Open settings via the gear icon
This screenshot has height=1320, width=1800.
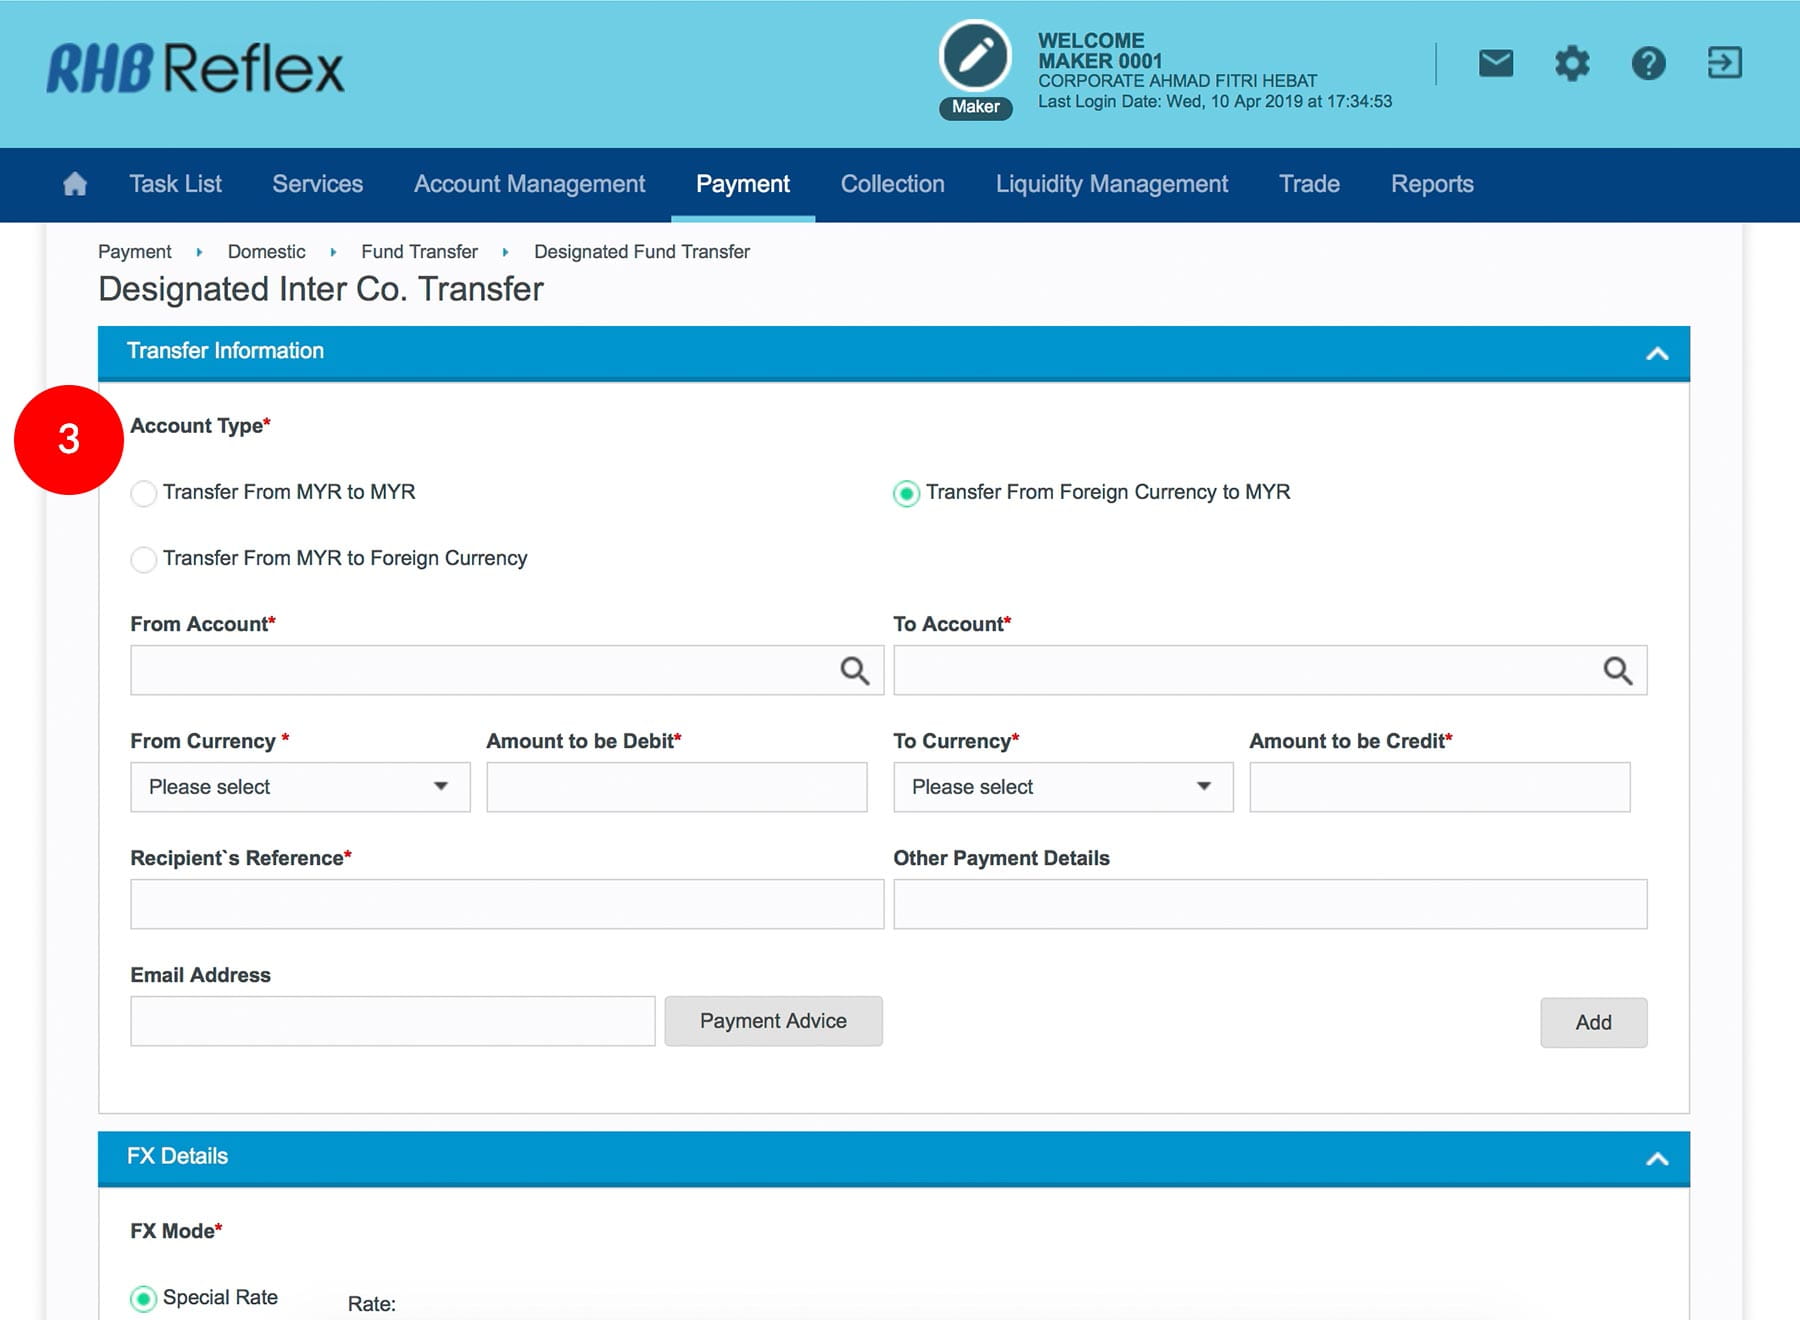pyautogui.click(x=1571, y=64)
